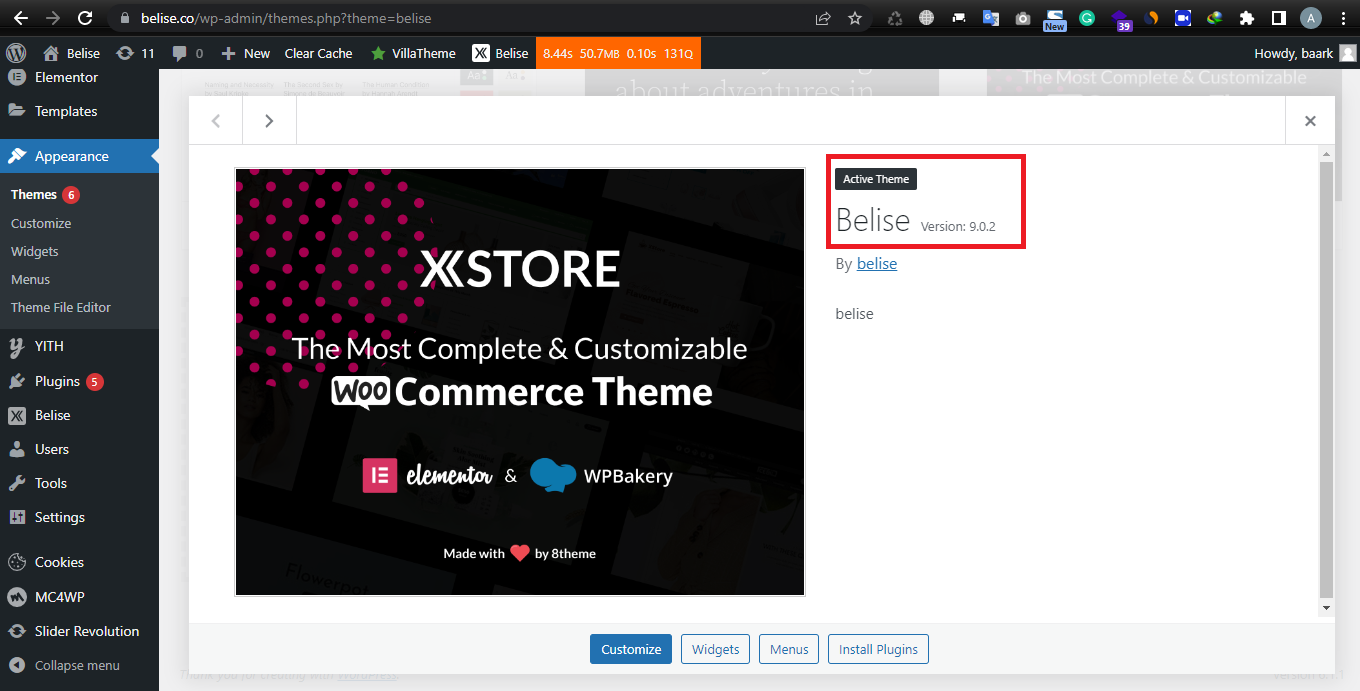
Task: Click Clear Cache in admin bar
Action: (318, 53)
